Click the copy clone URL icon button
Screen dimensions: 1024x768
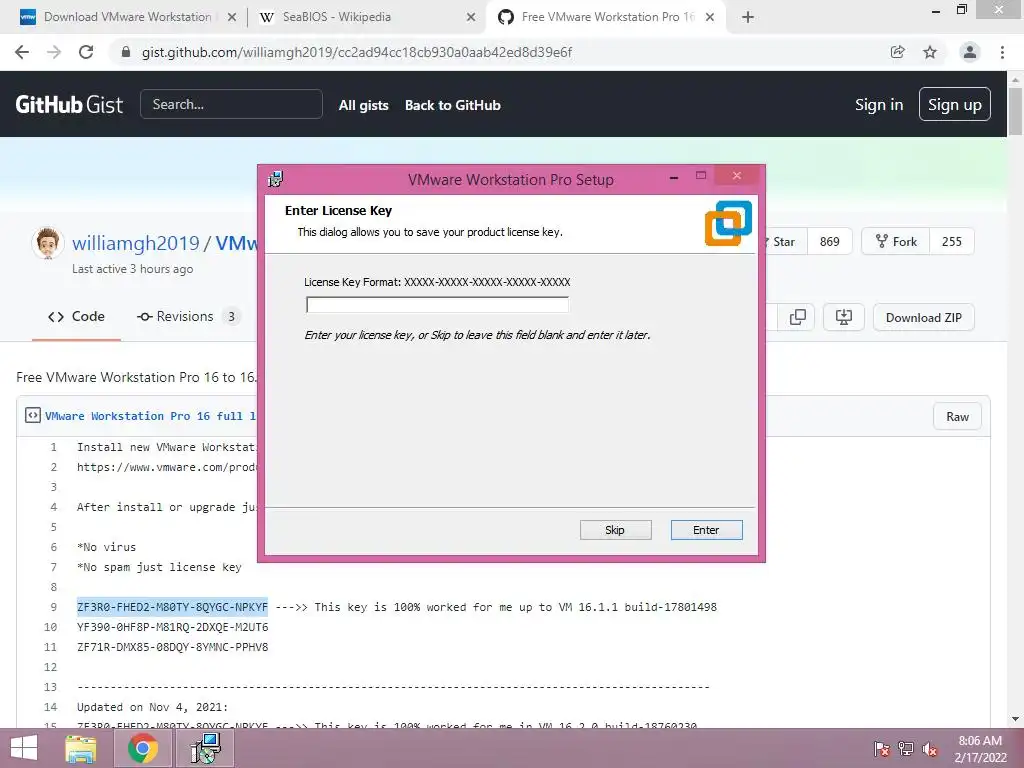pyautogui.click(x=797, y=317)
